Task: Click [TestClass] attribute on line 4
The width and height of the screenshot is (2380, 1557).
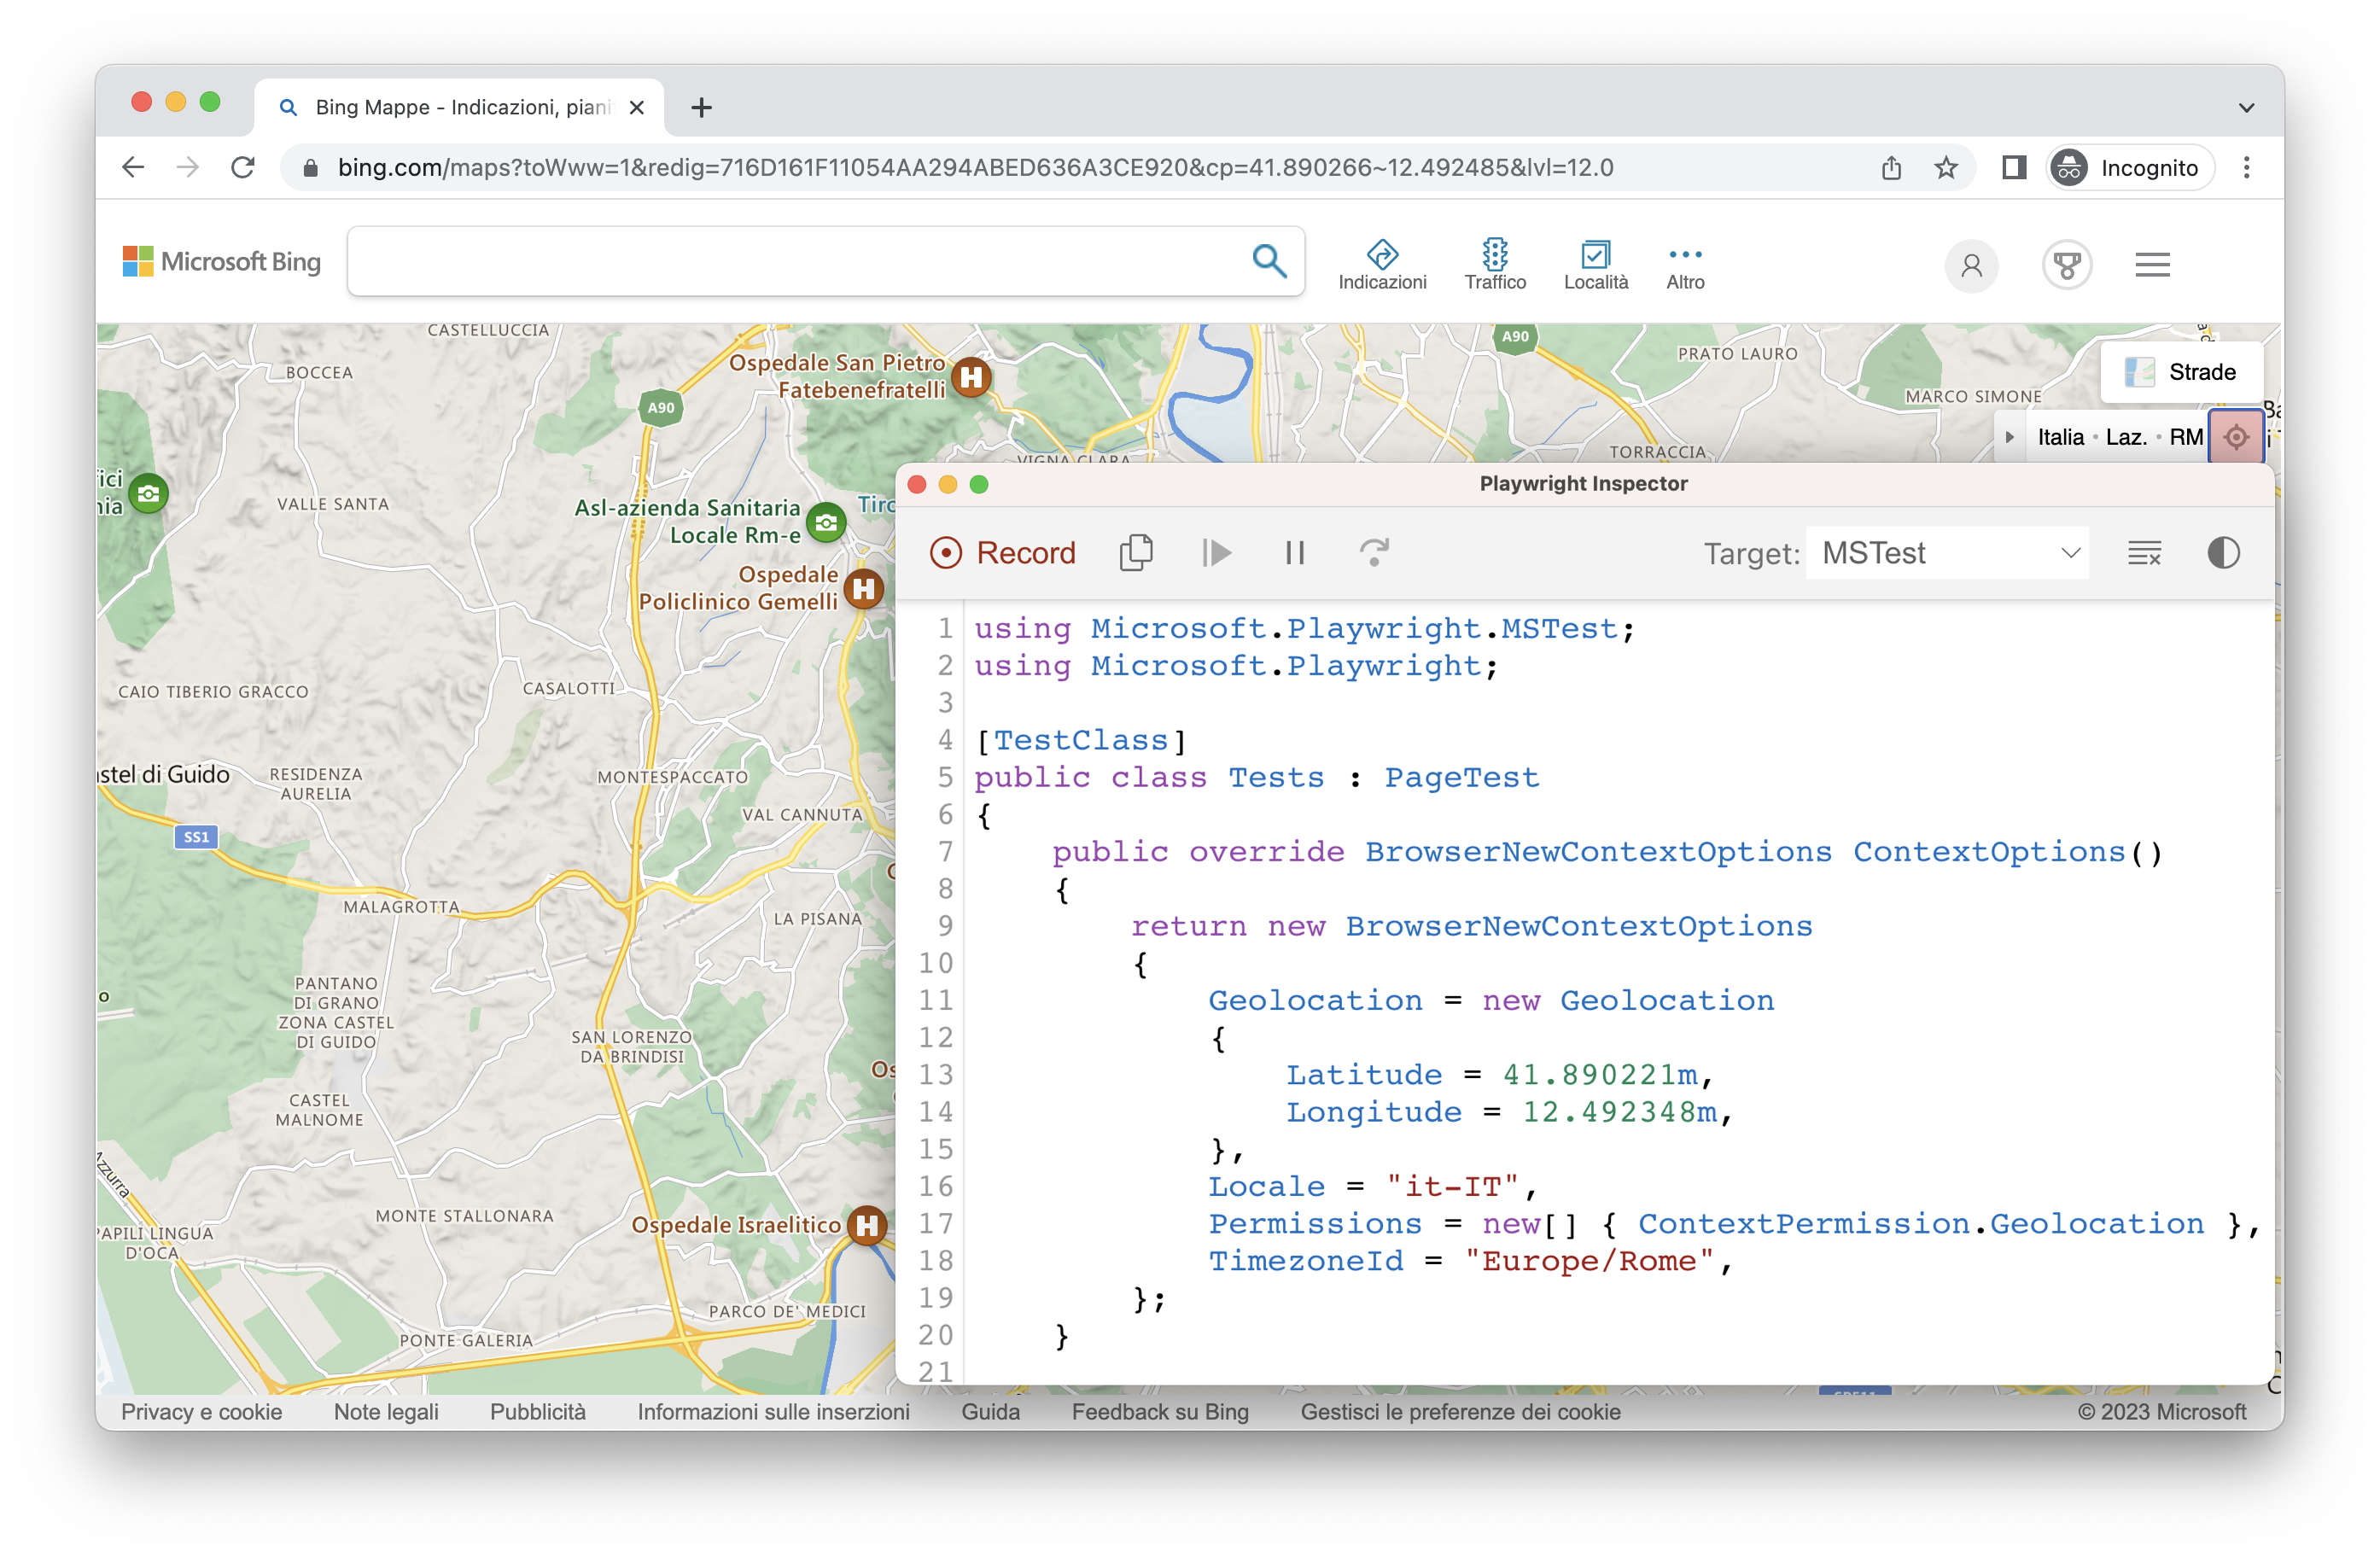Action: [x=1081, y=741]
